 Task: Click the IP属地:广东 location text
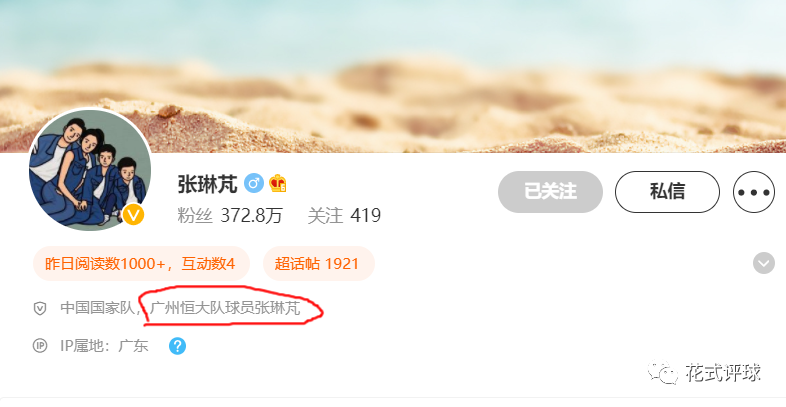pos(104,346)
